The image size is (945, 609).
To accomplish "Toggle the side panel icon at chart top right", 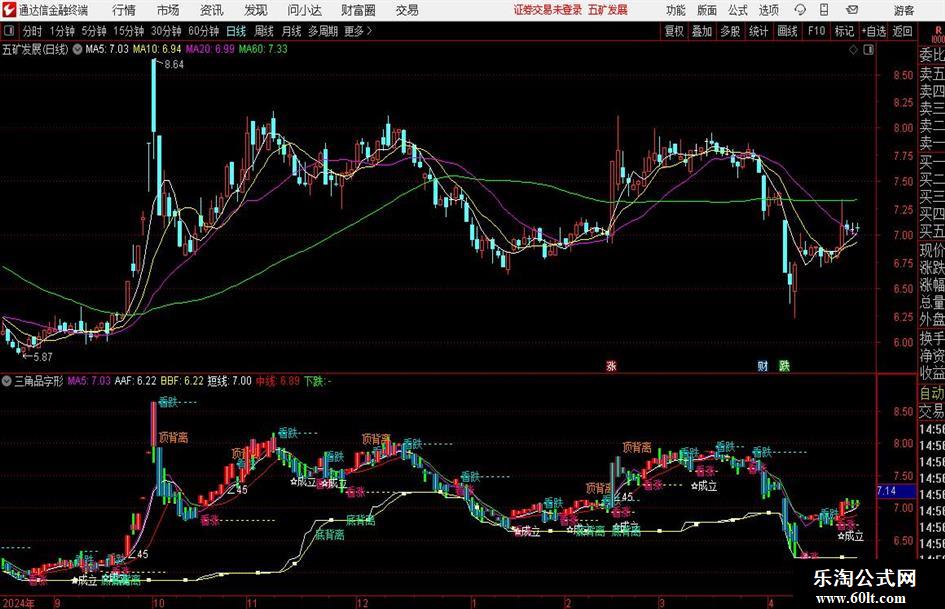I will pos(868,50).
